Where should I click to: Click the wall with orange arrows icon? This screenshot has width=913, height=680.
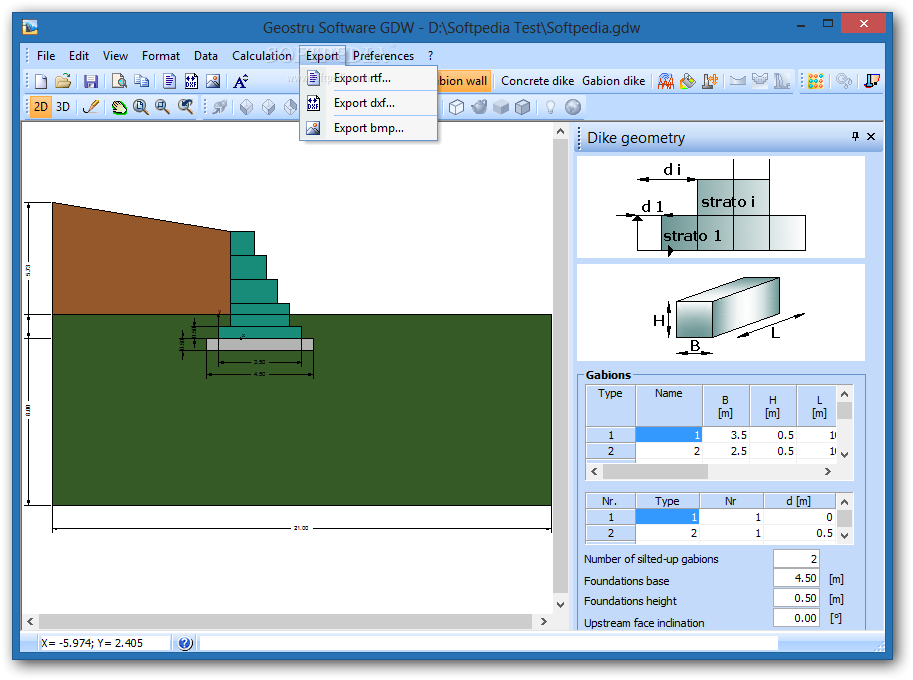tap(710, 81)
